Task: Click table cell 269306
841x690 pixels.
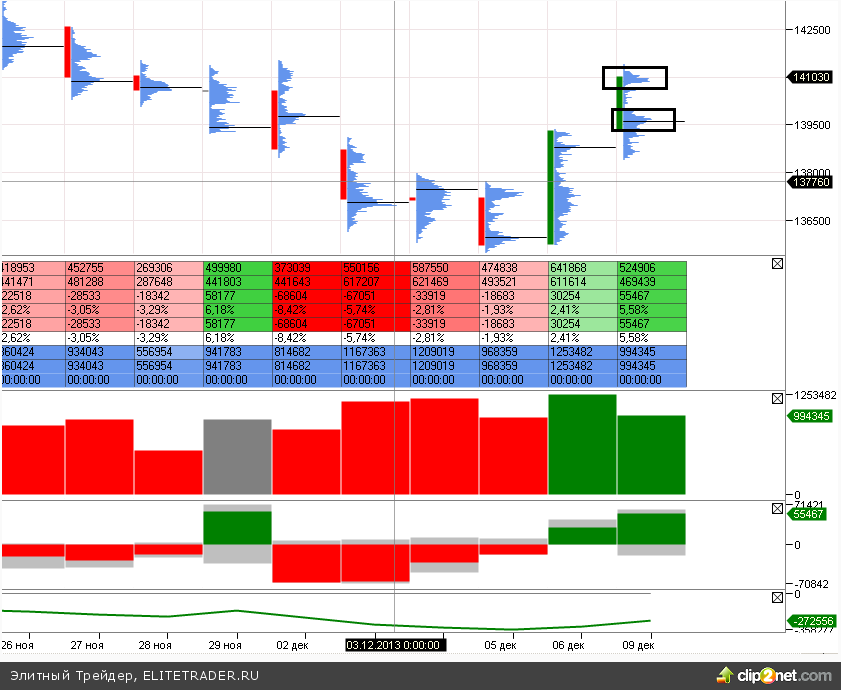Action: pos(169,268)
